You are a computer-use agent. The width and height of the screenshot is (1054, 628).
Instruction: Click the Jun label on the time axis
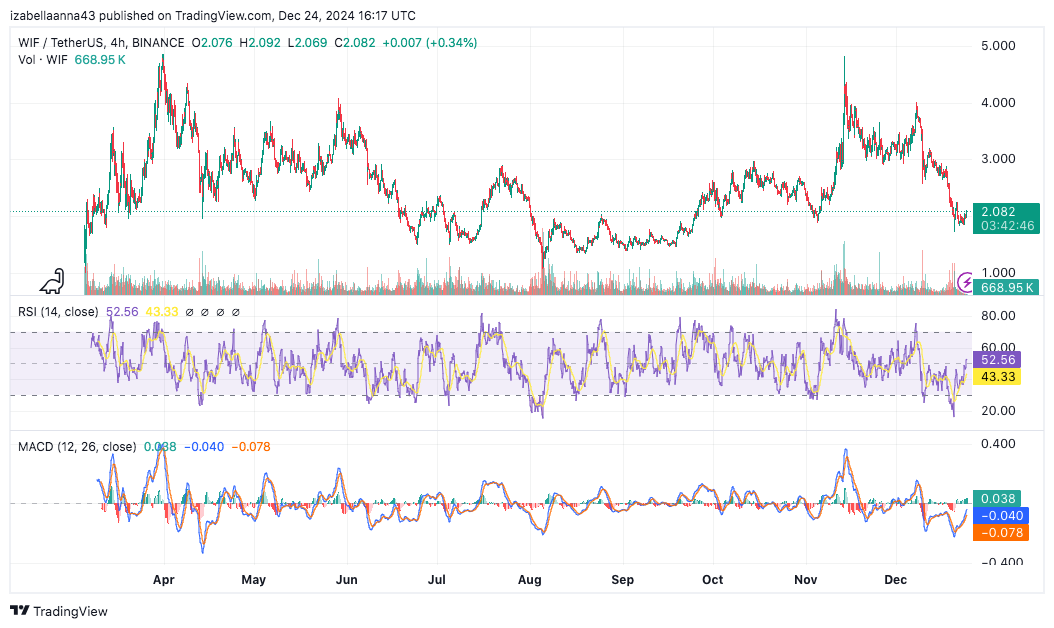[x=346, y=580]
